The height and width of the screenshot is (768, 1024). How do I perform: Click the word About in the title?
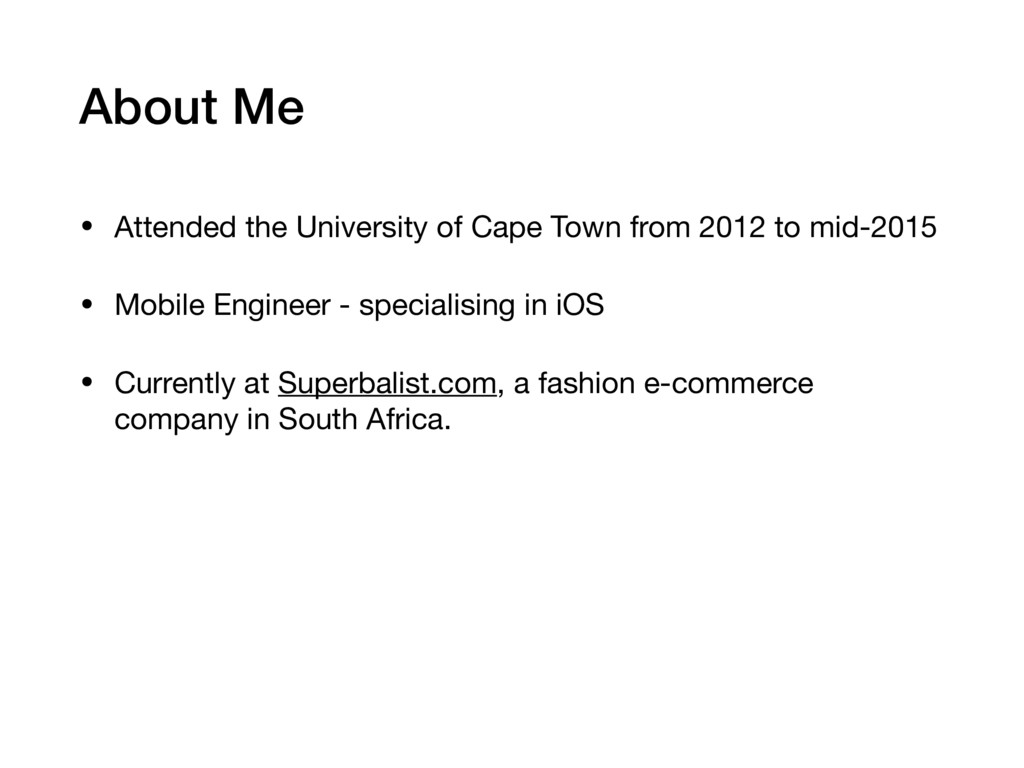[x=148, y=106]
